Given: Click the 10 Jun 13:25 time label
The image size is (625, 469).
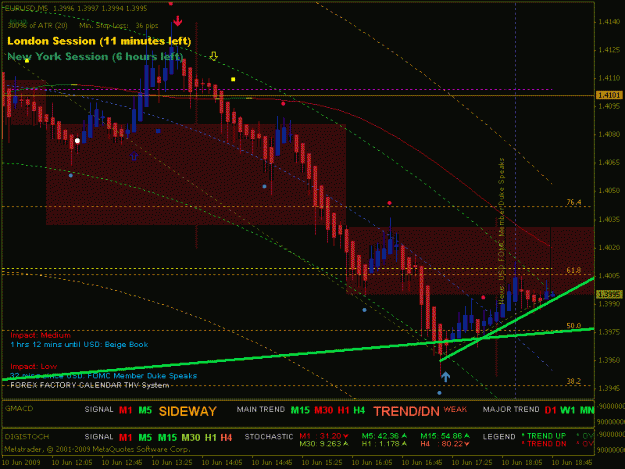Looking at the screenshot, I should [x=172, y=463].
